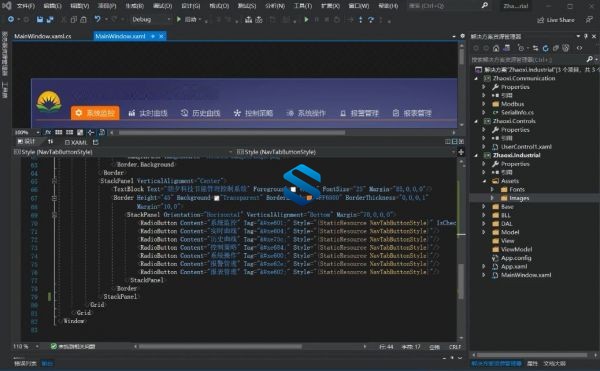Click the navigate backward circular icon
This screenshot has width=600, height=371.
(x=11, y=19)
